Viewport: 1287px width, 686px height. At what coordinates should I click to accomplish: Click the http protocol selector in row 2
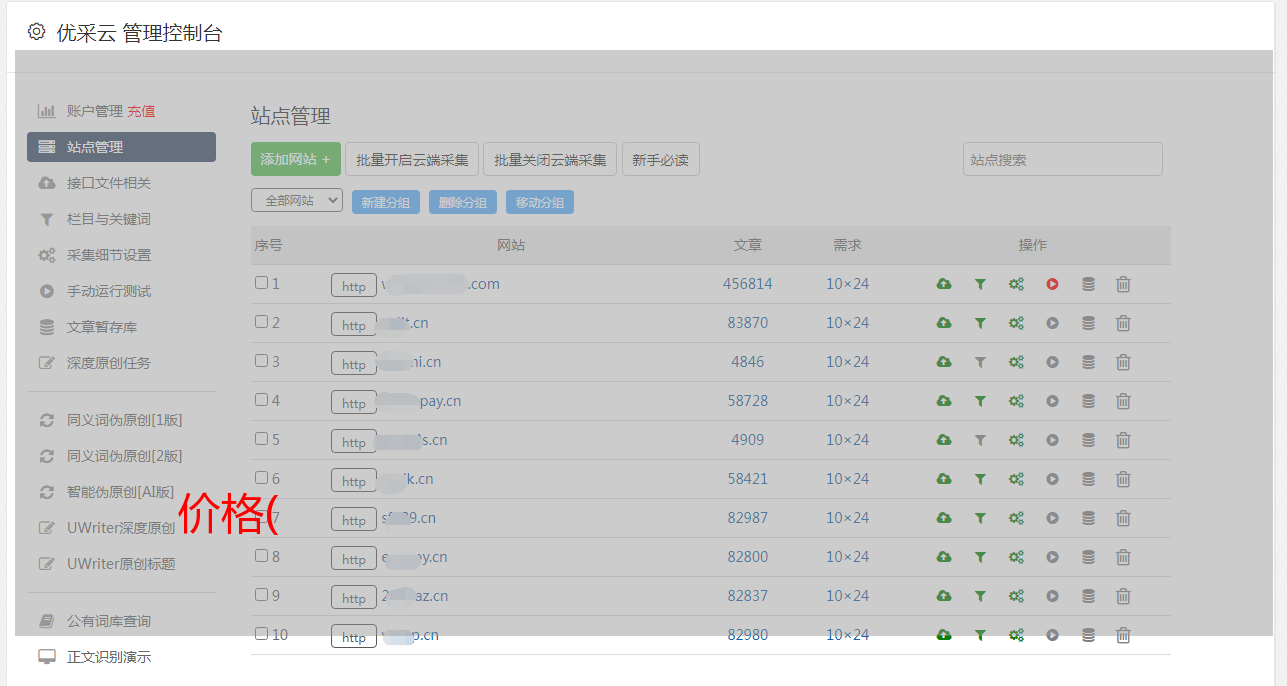(354, 325)
